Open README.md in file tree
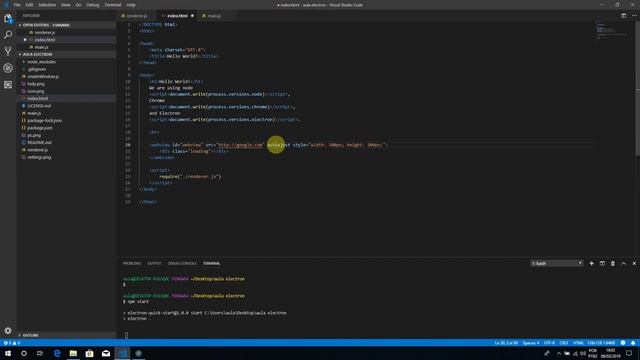Screen dimensions: 640x360 tap(39, 142)
